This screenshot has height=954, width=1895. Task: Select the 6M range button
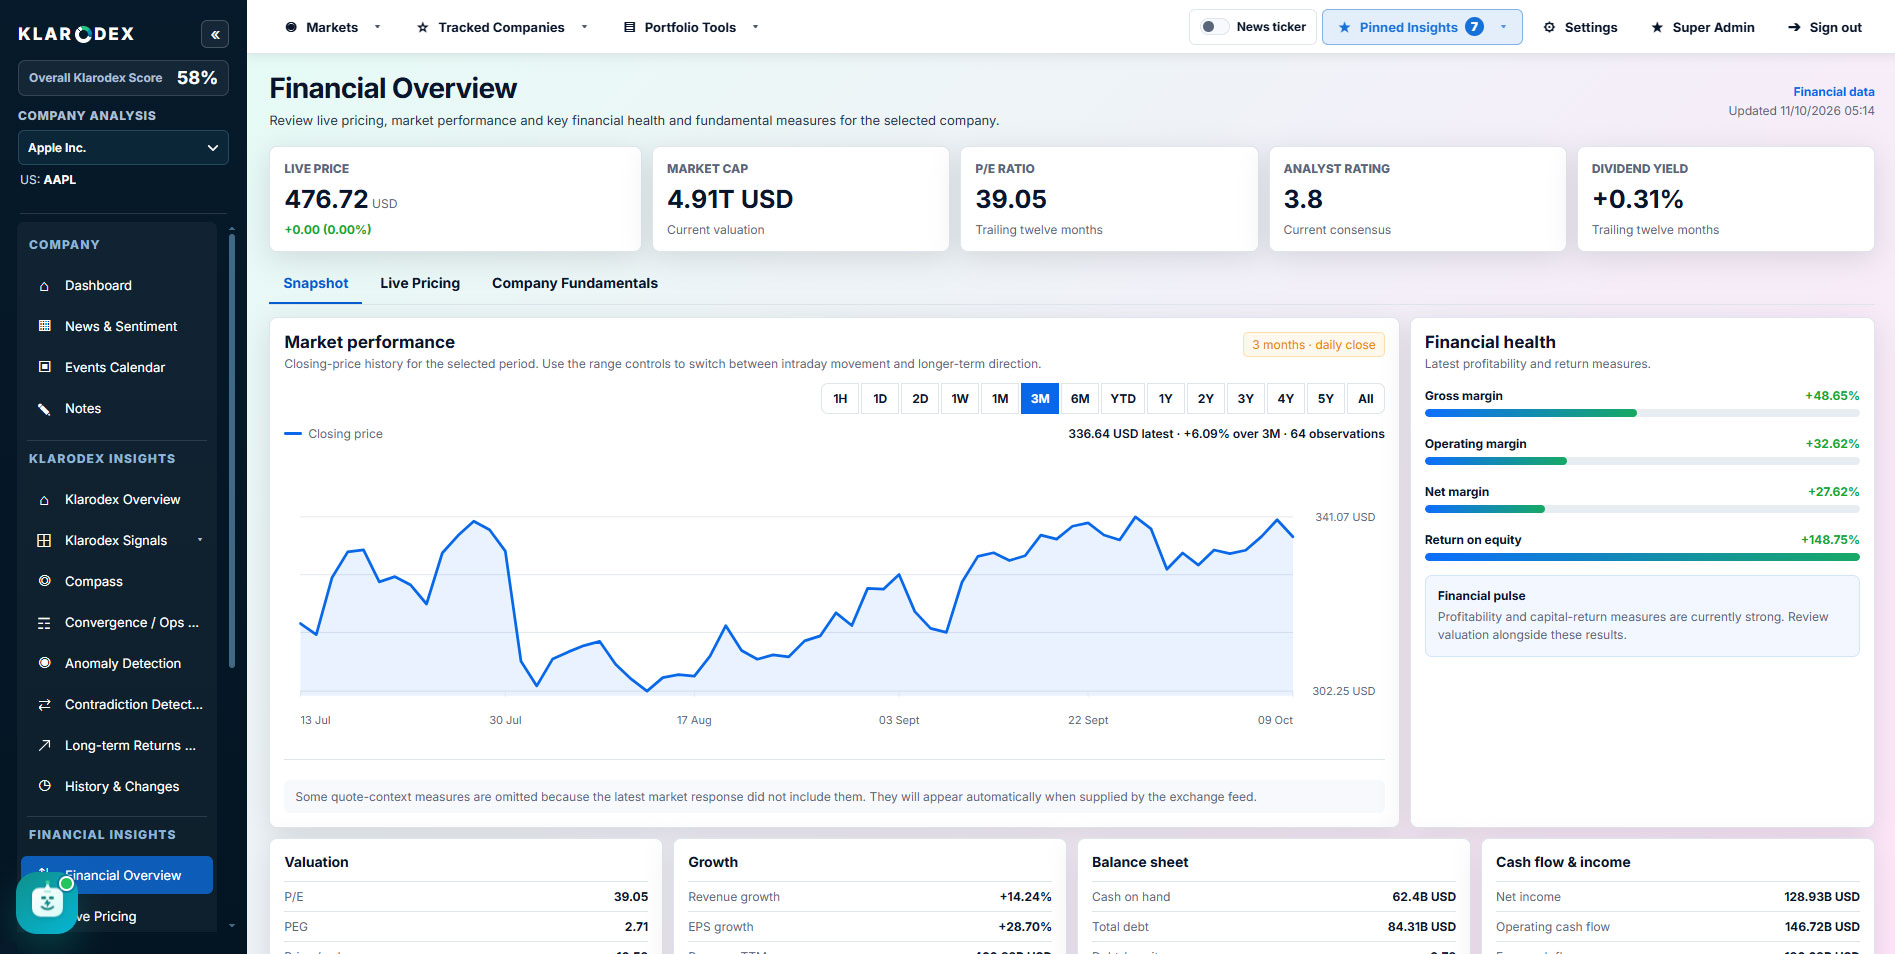point(1080,398)
